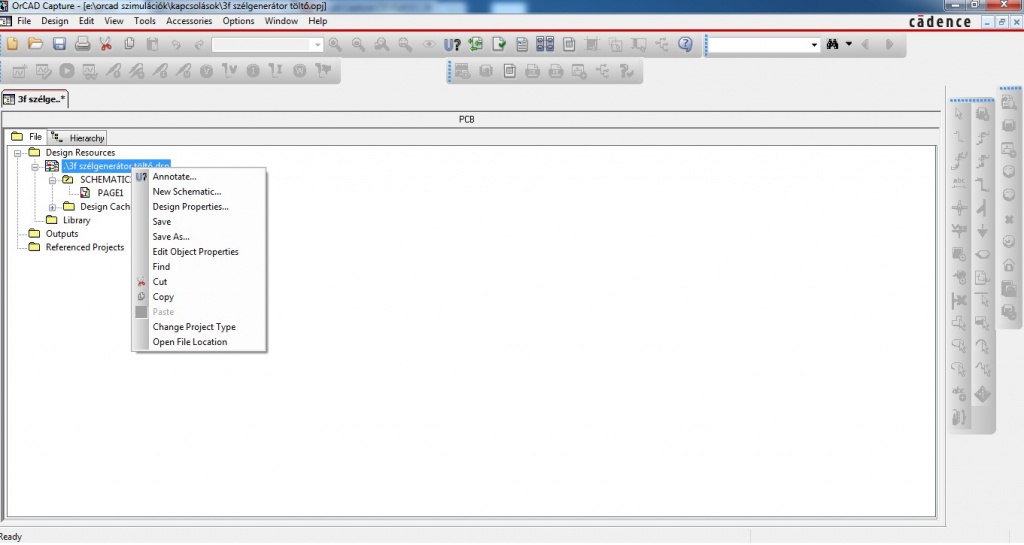The width and height of the screenshot is (1024, 545).
Task: Open the part selection combo box
Action: pos(267,44)
